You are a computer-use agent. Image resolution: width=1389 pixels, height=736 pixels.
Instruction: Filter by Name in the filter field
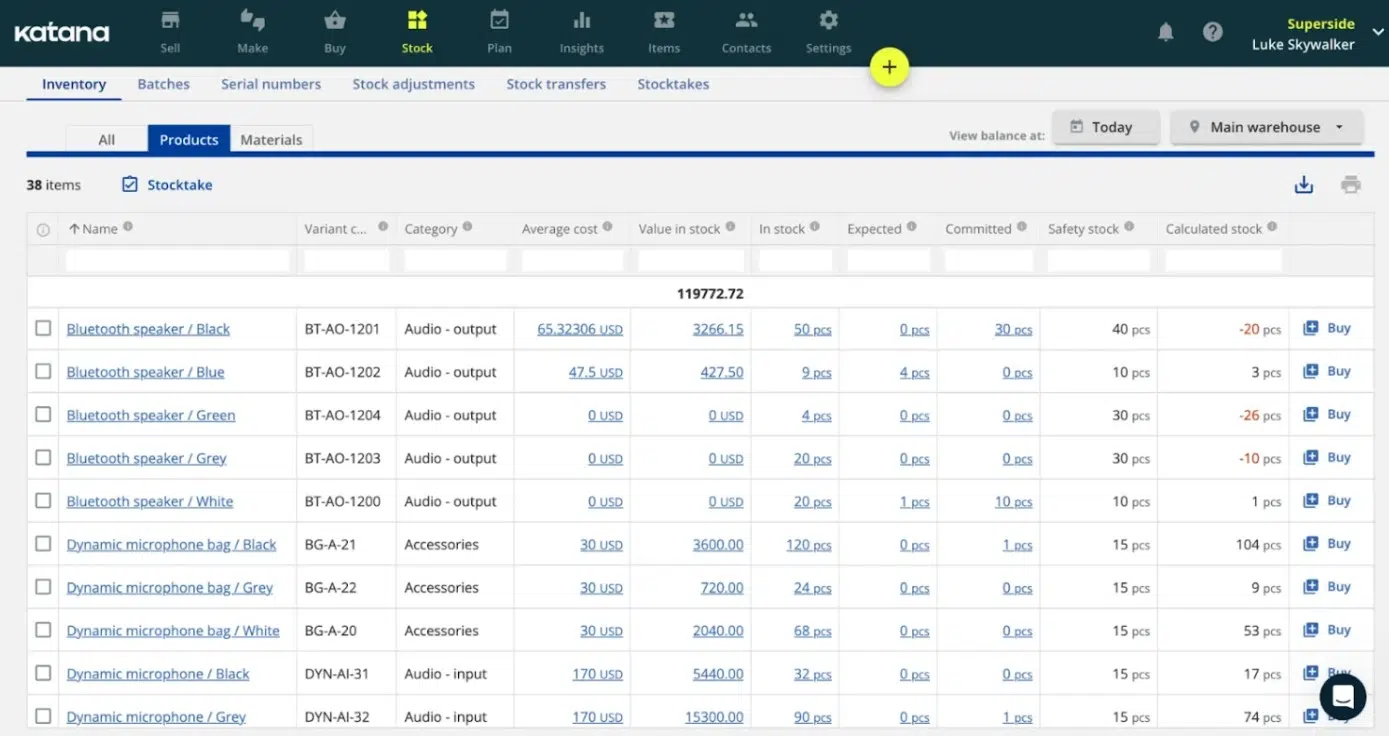tap(178, 261)
